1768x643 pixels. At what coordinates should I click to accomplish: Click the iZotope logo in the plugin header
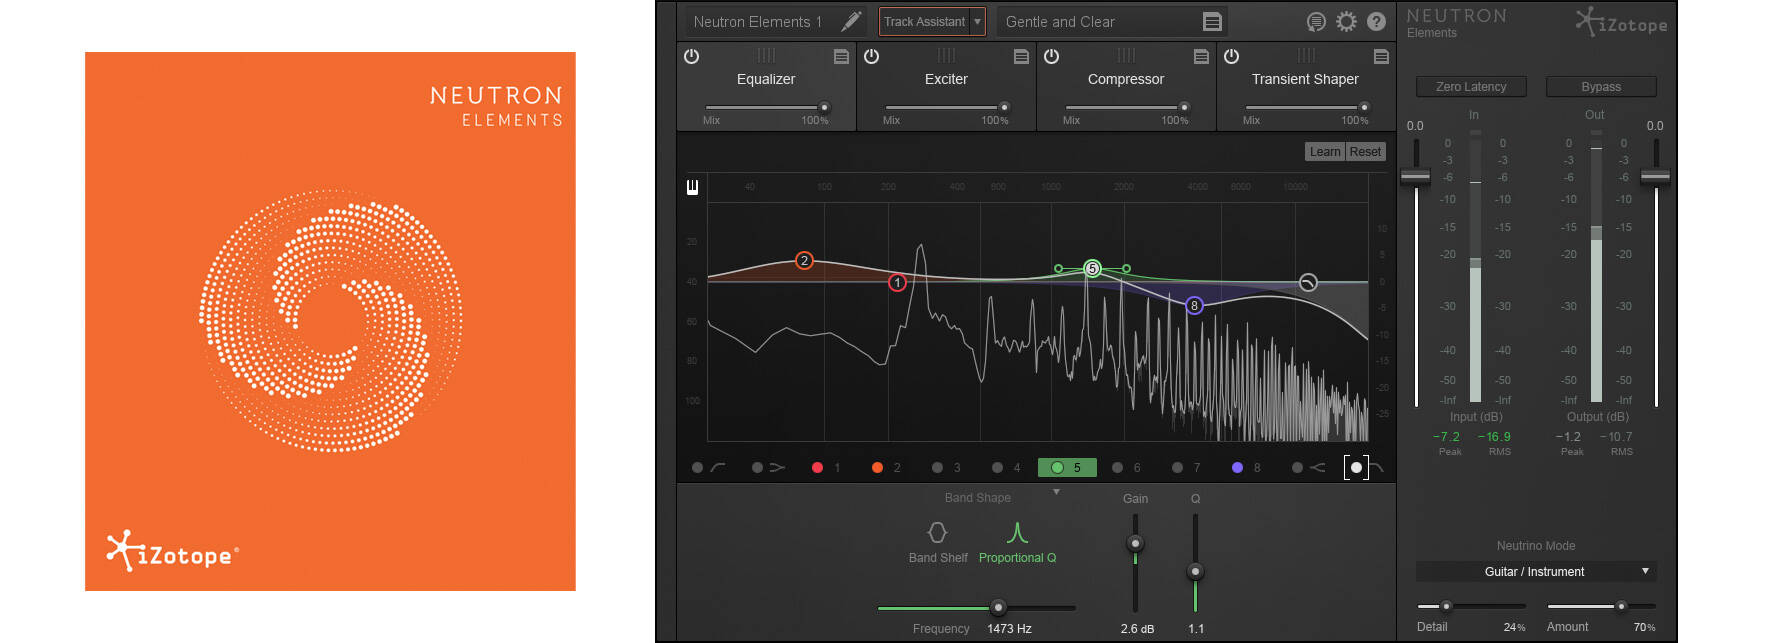(x=1622, y=23)
